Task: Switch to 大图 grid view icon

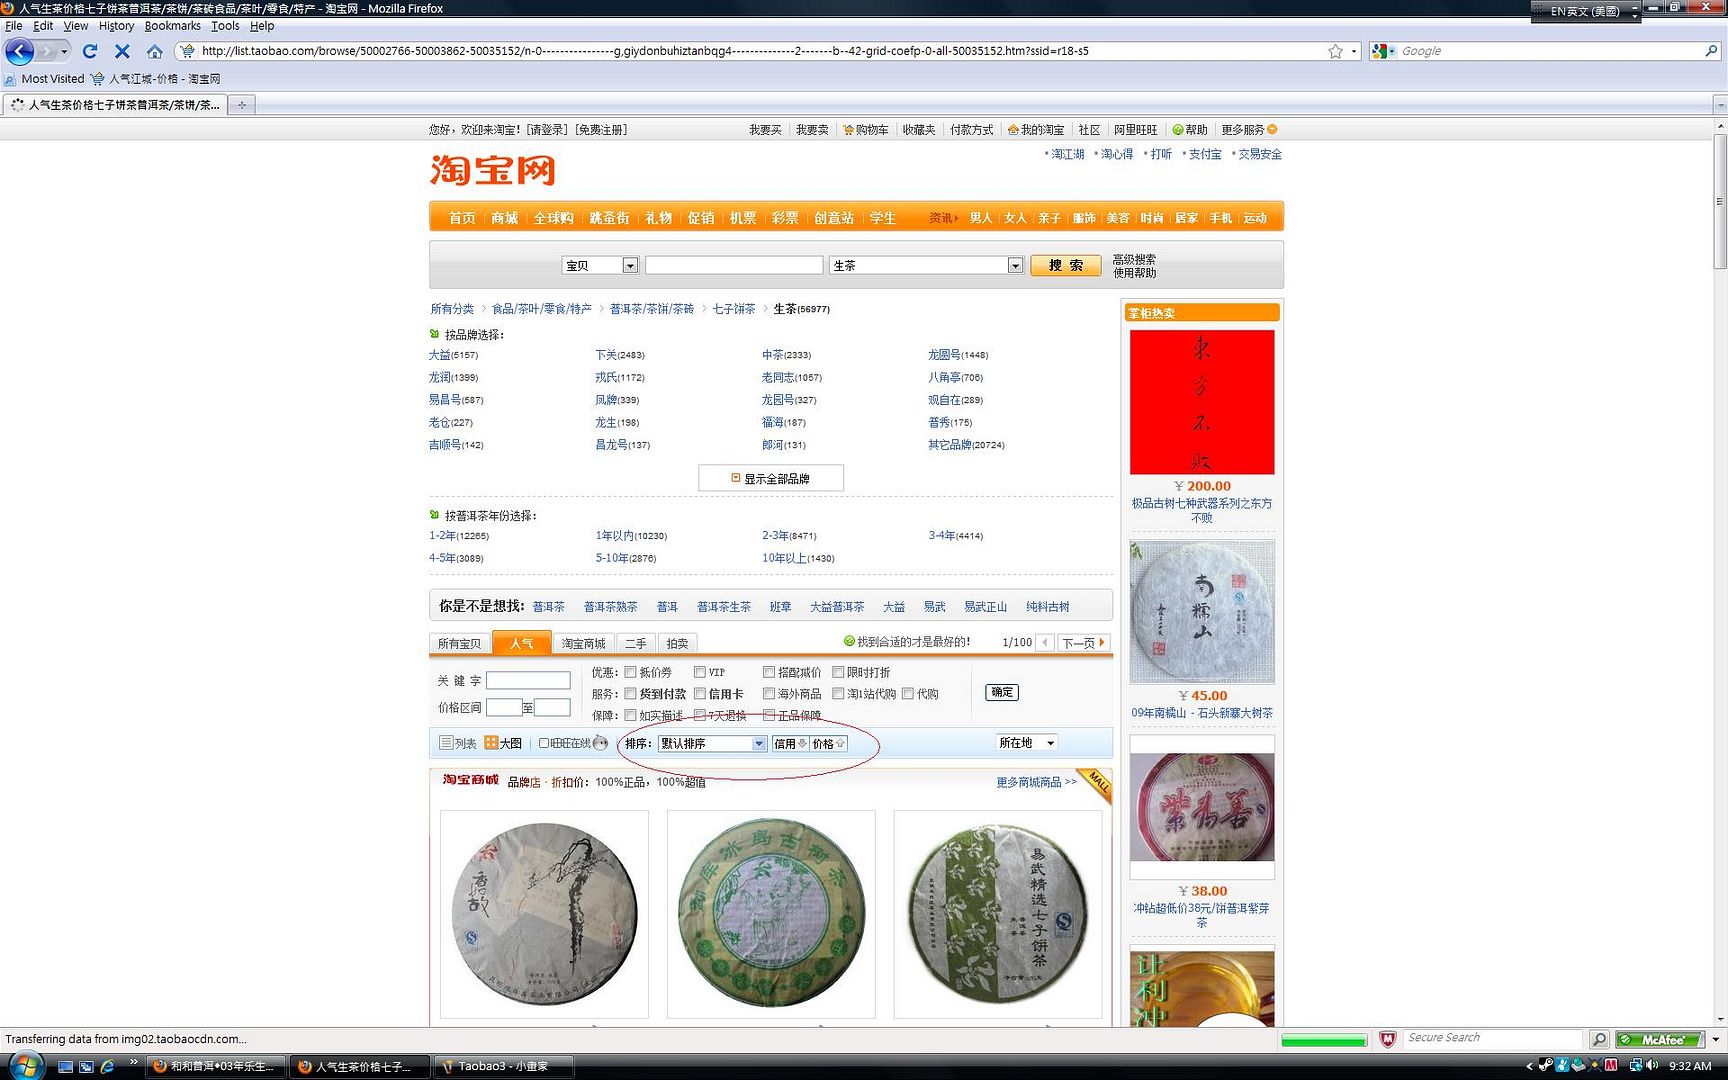Action: 491,743
